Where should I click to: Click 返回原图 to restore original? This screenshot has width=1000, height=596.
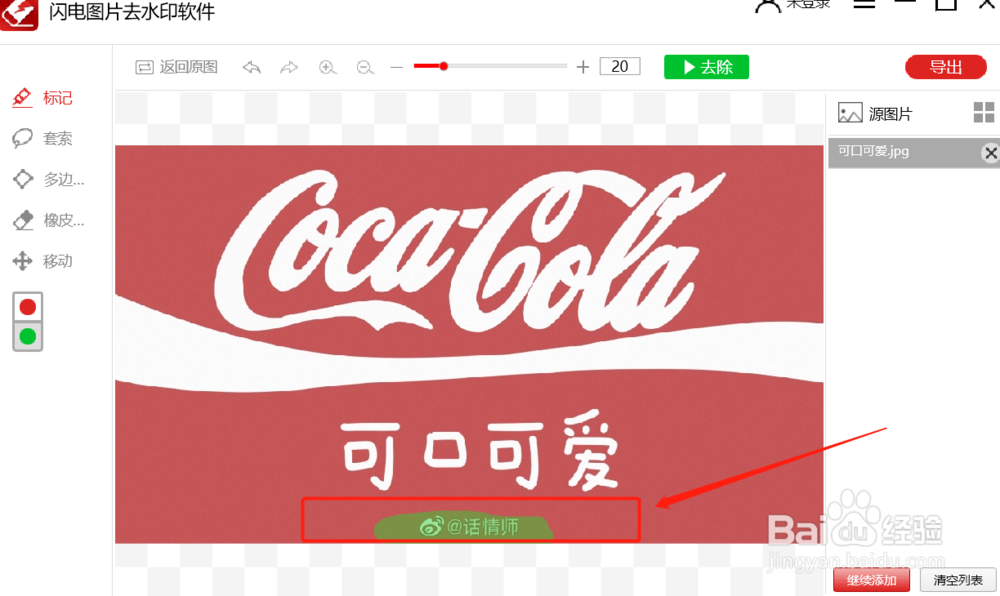click(x=177, y=67)
